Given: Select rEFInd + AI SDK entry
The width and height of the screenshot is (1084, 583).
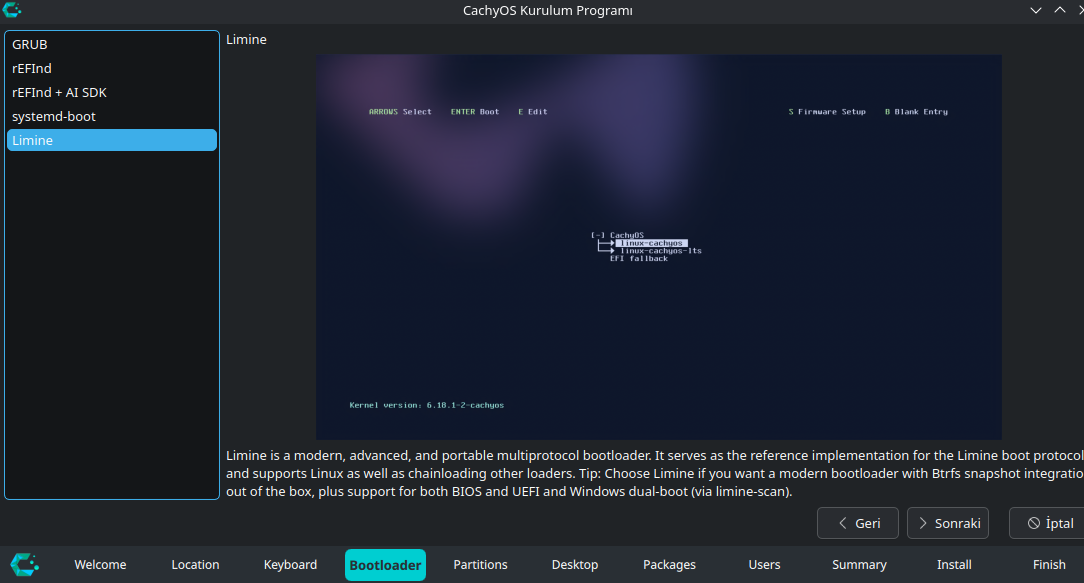Looking at the screenshot, I should pyautogui.click(x=111, y=92).
